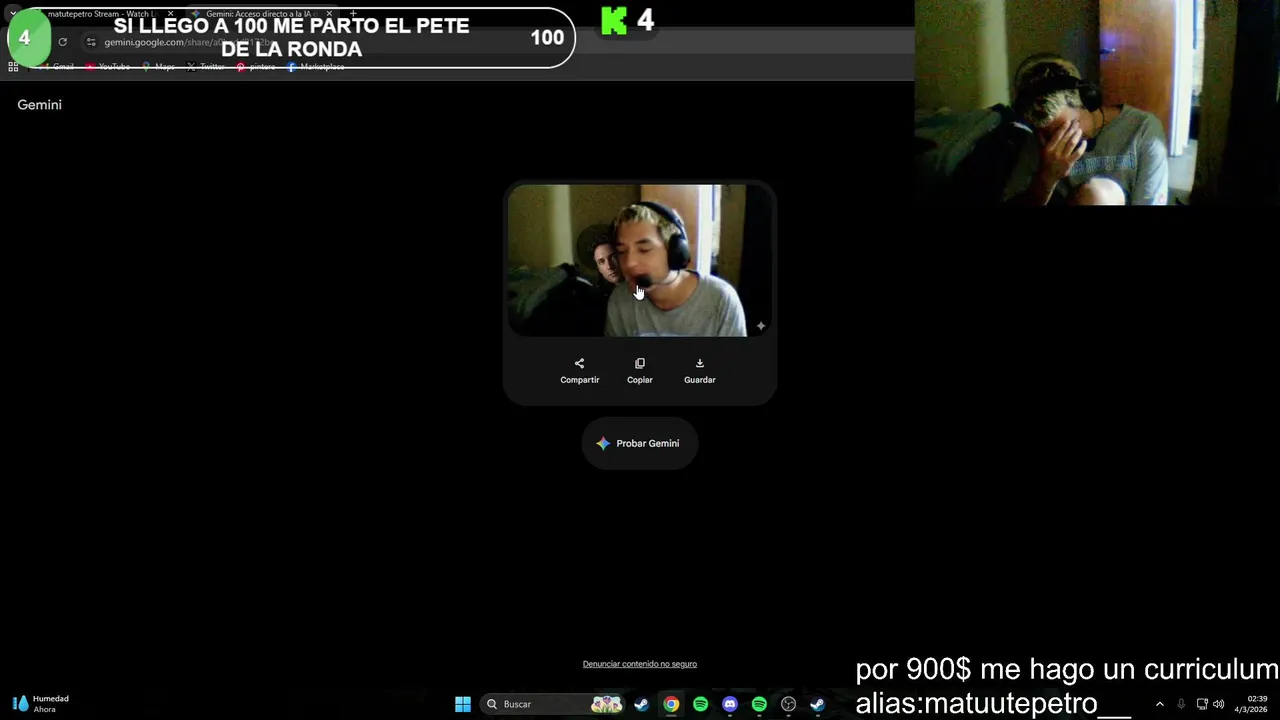
Task: Open the Gmail bookmark
Action: [x=57, y=67]
